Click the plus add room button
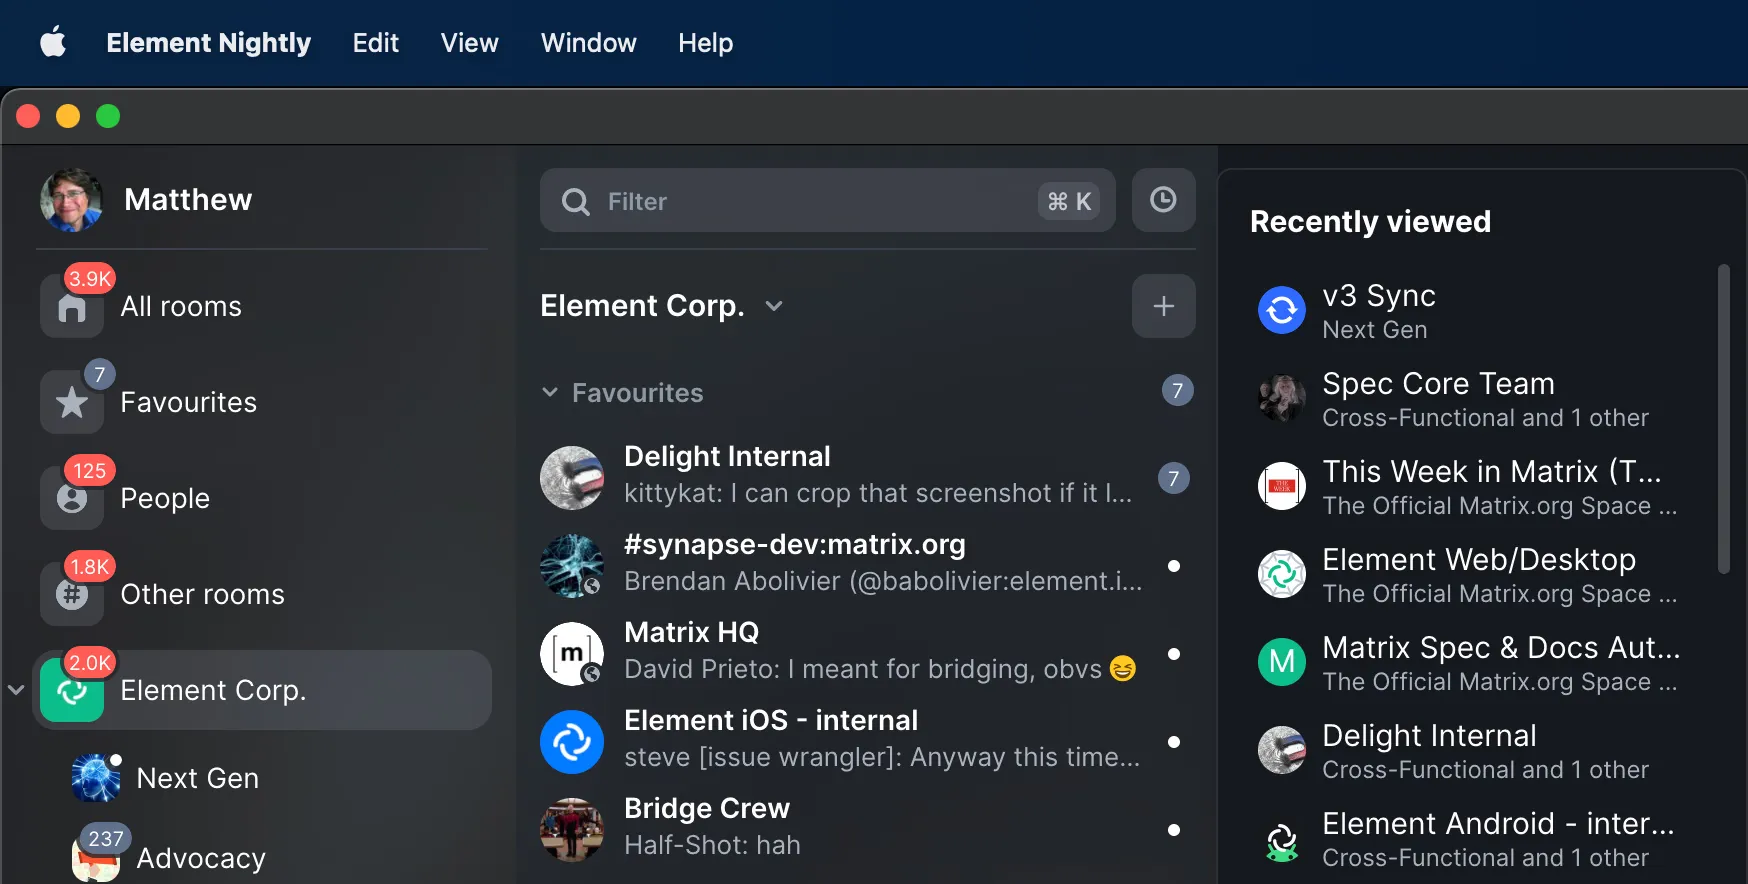Image resolution: width=1748 pixels, height=884 pixels. coord(1163,306)
